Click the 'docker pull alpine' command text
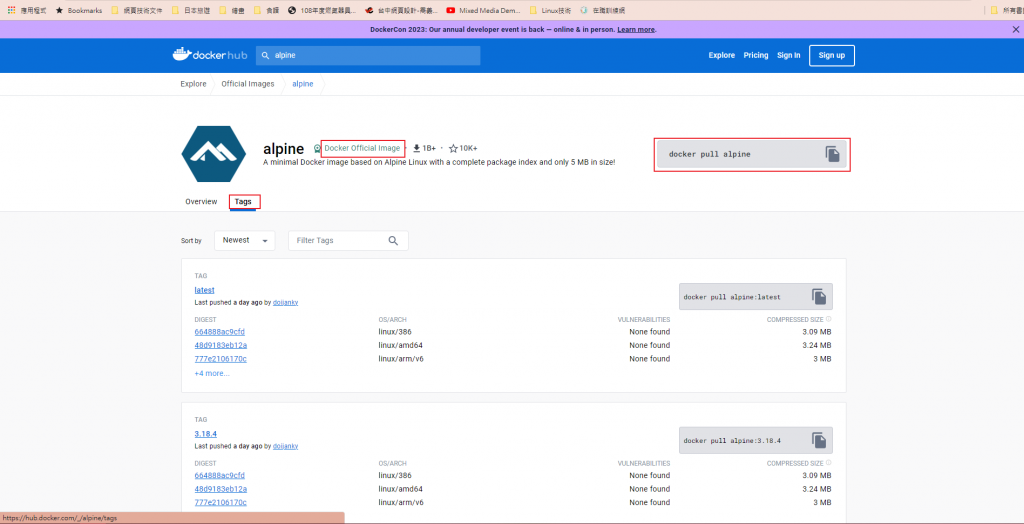The image size is (1024, 524). [710, 155]
